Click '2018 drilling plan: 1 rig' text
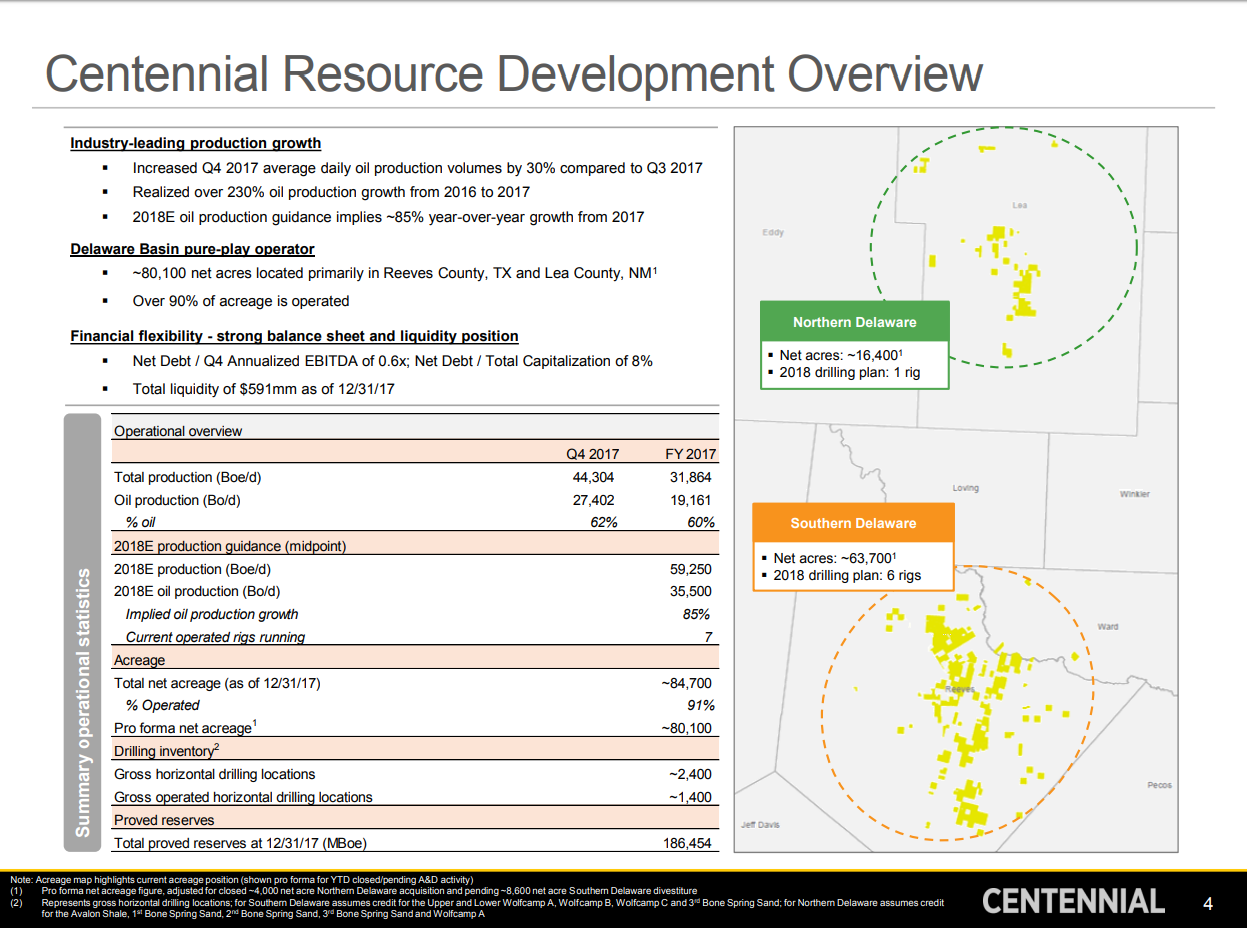The height and width of the screenshot is (928, 1247). (x=850, y=373)
